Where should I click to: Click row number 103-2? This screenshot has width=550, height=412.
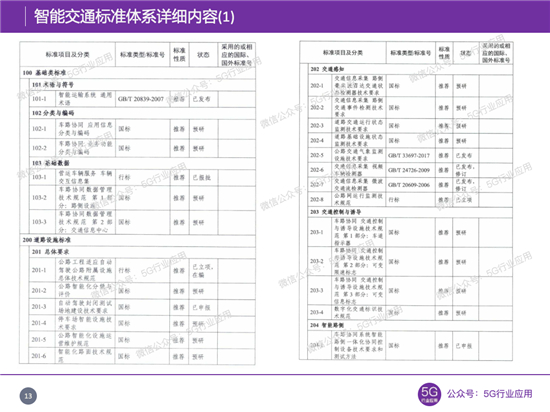(x=39, y=197)
